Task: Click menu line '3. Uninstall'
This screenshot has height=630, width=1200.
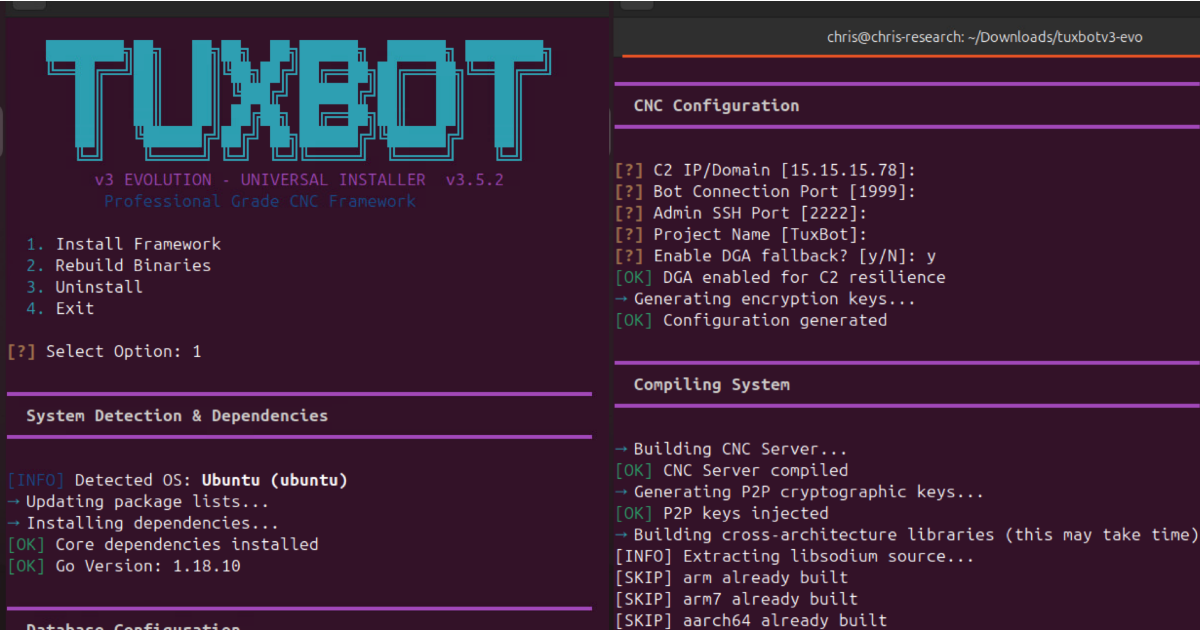Action: click(85, 287)
